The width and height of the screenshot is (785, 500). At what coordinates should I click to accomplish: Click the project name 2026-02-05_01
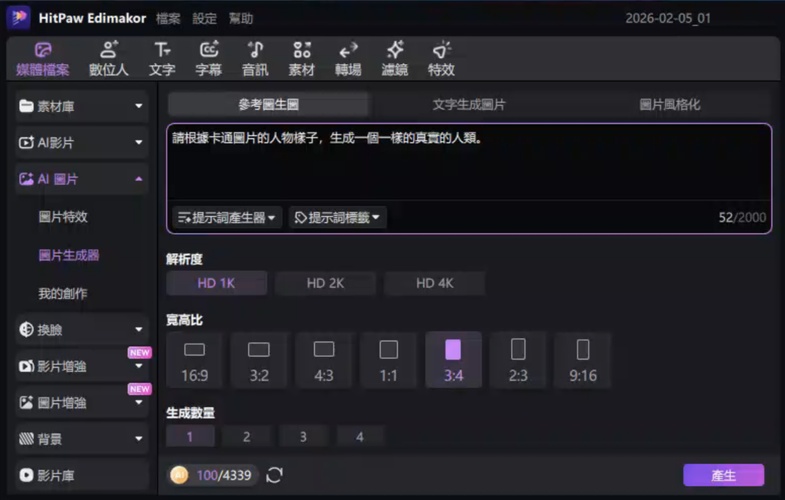pyautogui.click(x=668, y=19)
